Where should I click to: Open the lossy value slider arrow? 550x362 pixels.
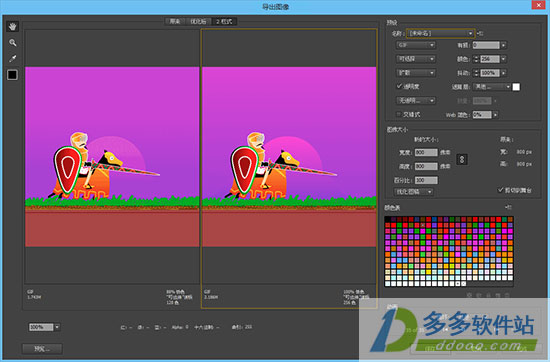point(504,45)
